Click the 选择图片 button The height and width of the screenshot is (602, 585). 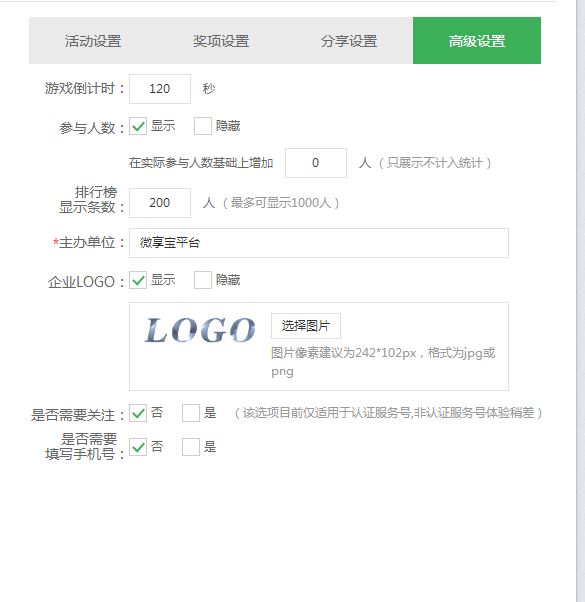pyautogui.click(x=306, y=326)
